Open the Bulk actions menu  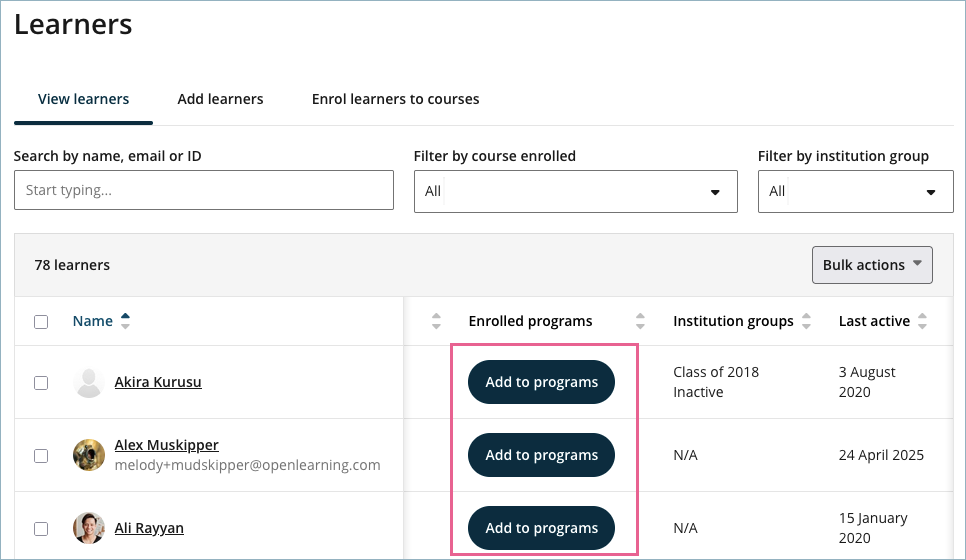click(x=871, y=265)
